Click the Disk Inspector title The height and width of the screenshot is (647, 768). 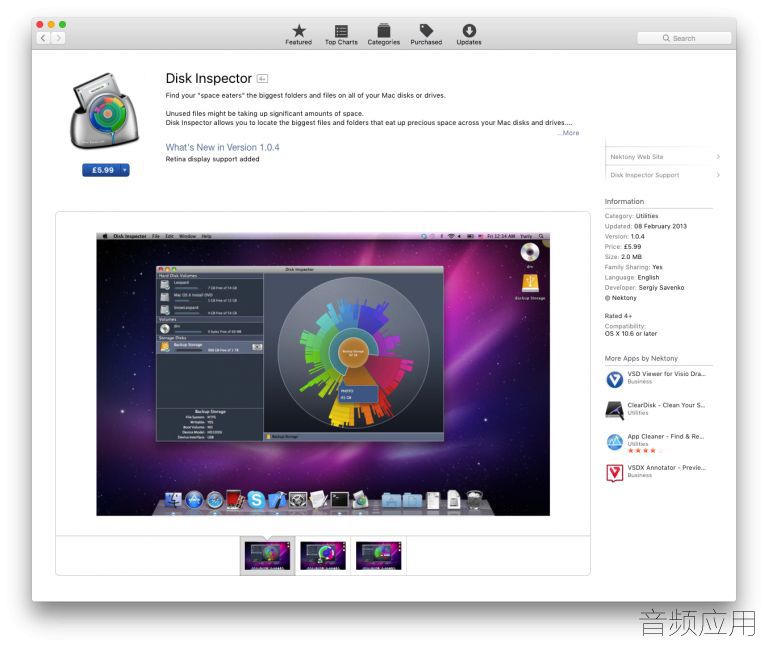[209, 78]
